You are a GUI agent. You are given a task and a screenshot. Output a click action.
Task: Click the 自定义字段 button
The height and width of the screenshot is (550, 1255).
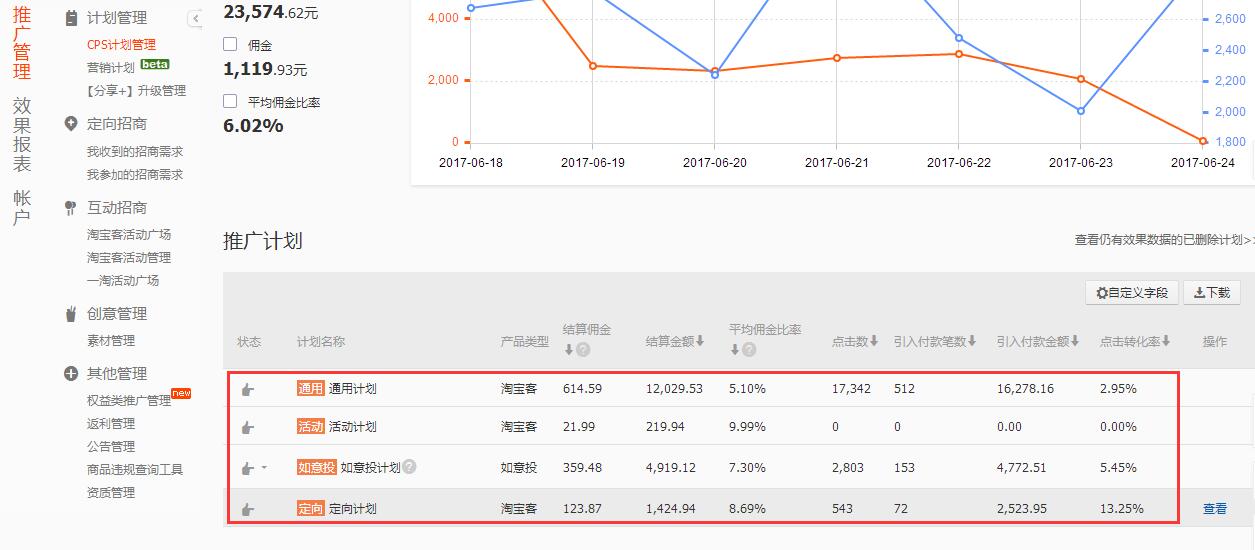pos(1132,293)
